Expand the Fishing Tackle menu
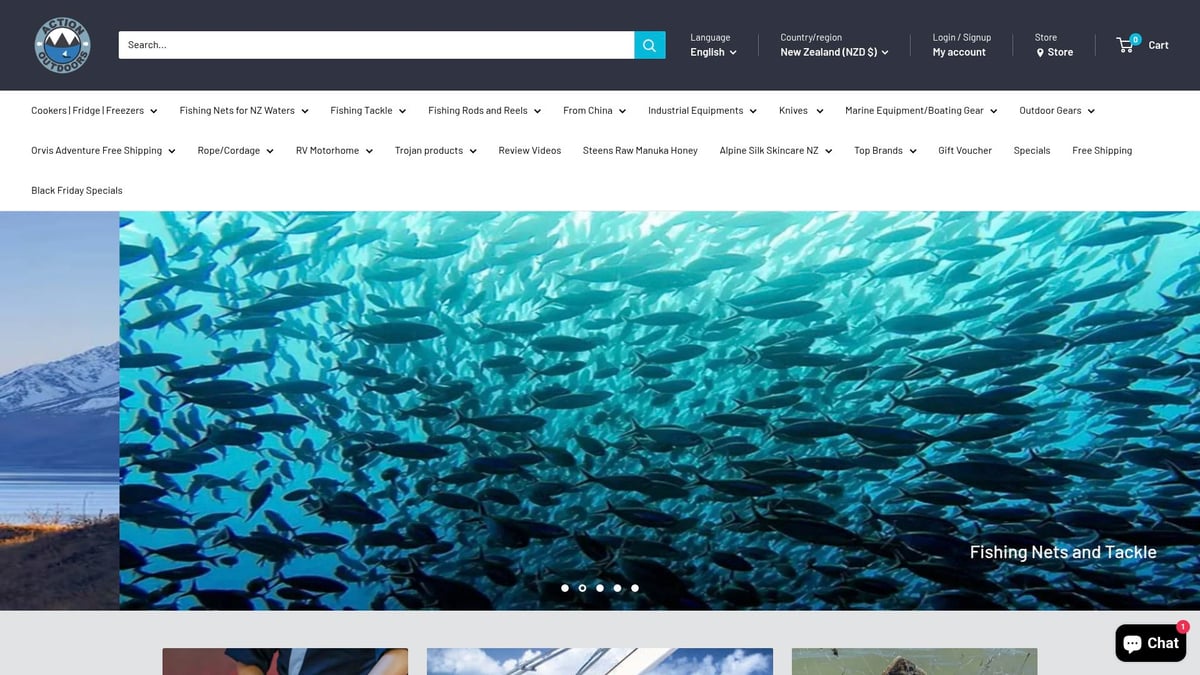Viewport: 1200px width, 675px height. 367,110
